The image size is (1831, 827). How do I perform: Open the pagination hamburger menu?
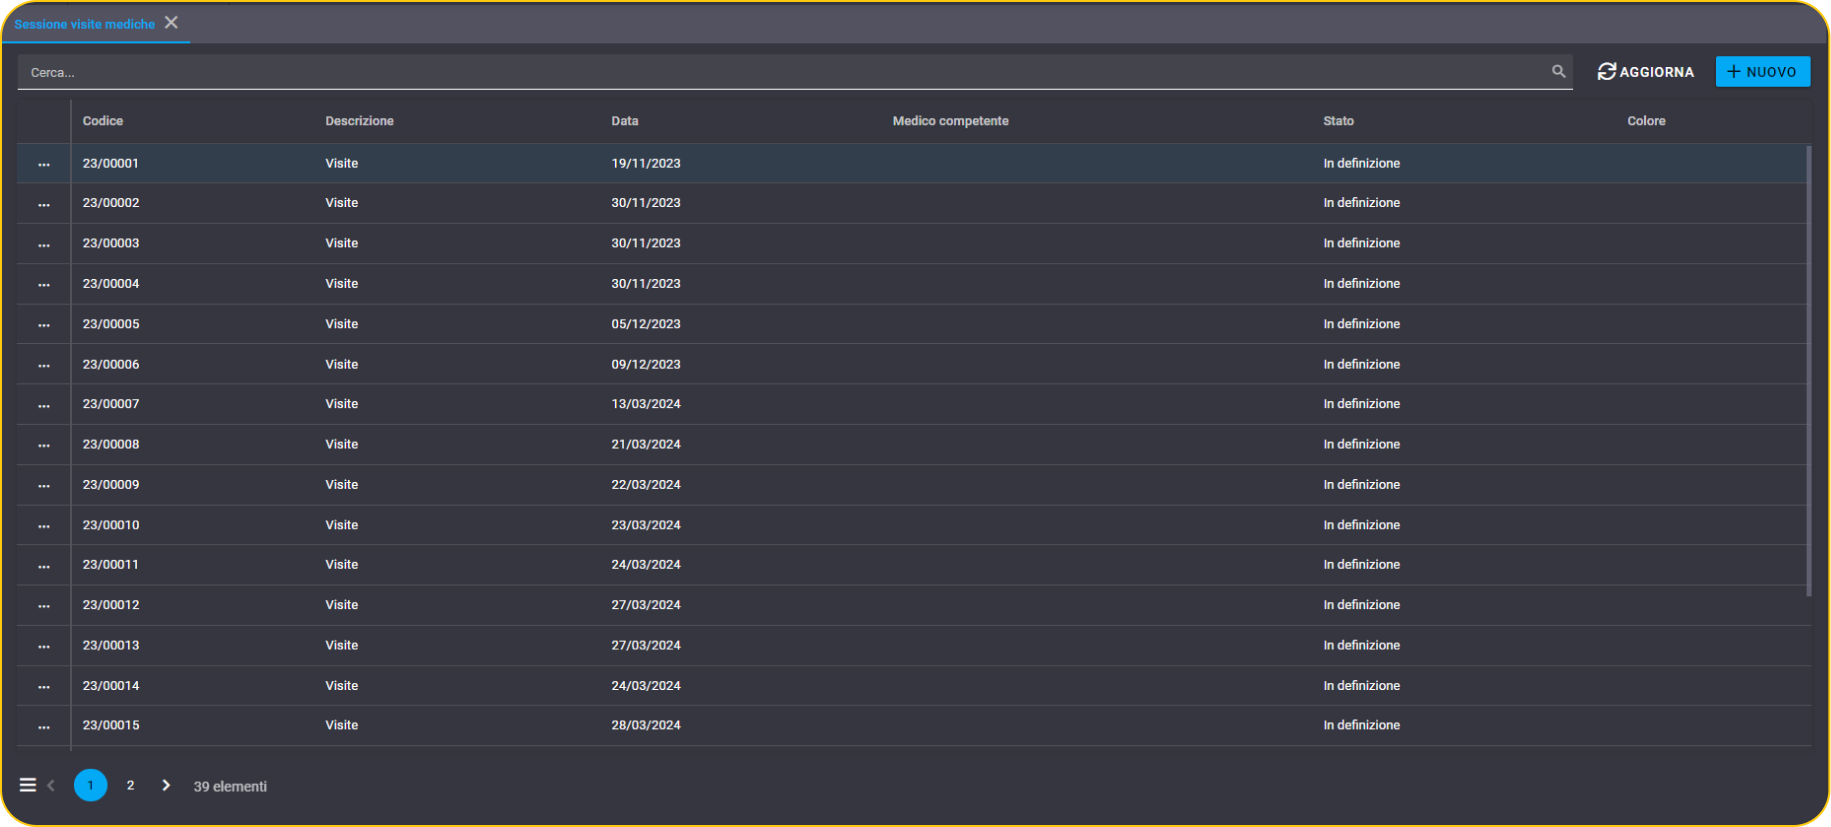point(28,785)
